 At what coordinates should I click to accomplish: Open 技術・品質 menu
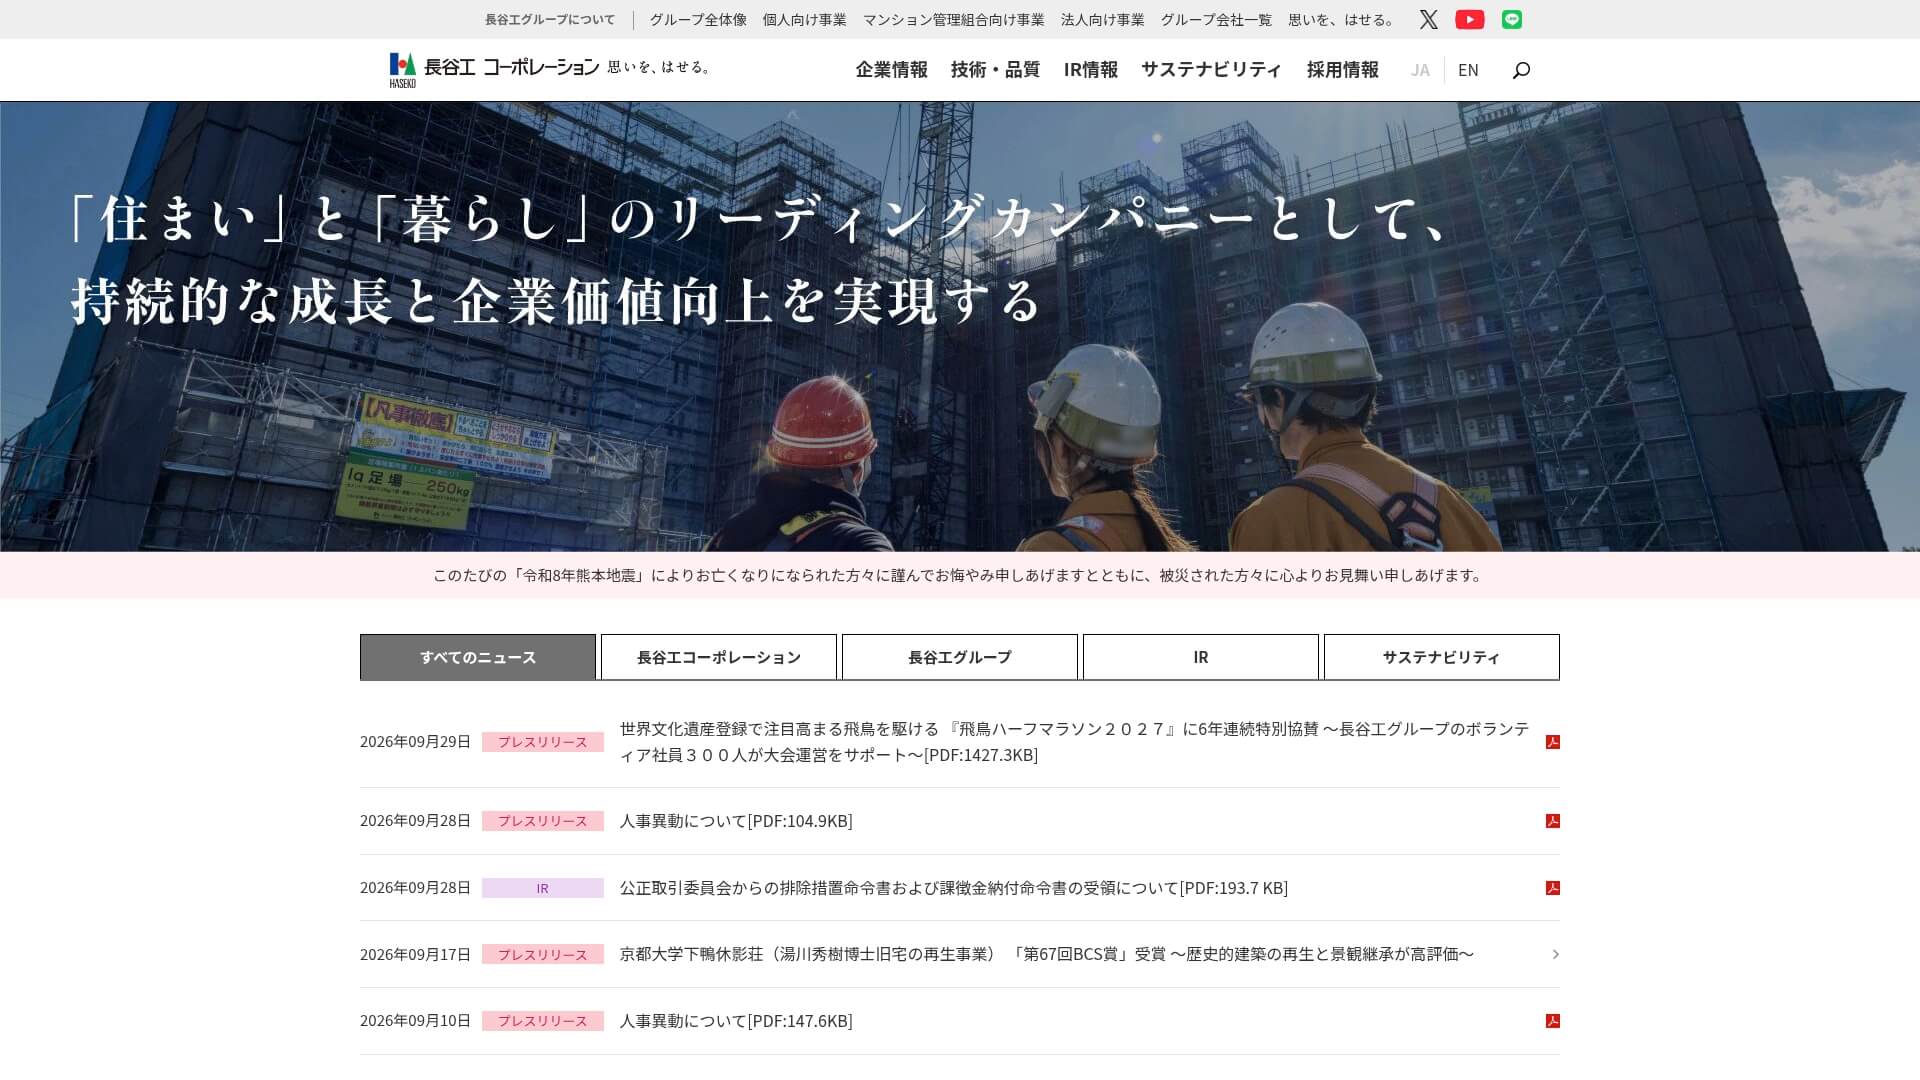click(995, 69)
